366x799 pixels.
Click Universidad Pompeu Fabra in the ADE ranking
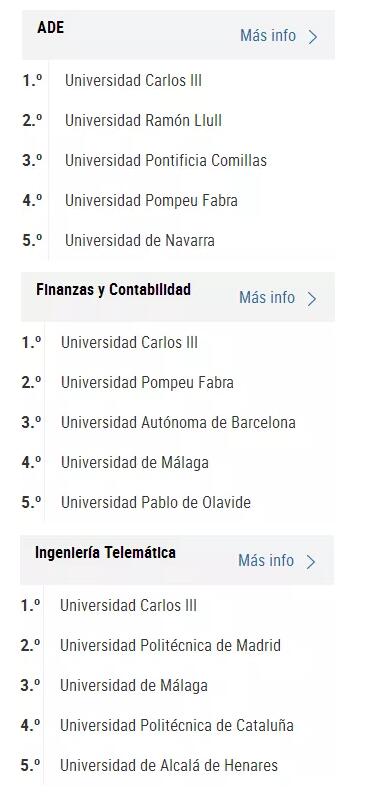pyautogui.click(x=151, y=201)
